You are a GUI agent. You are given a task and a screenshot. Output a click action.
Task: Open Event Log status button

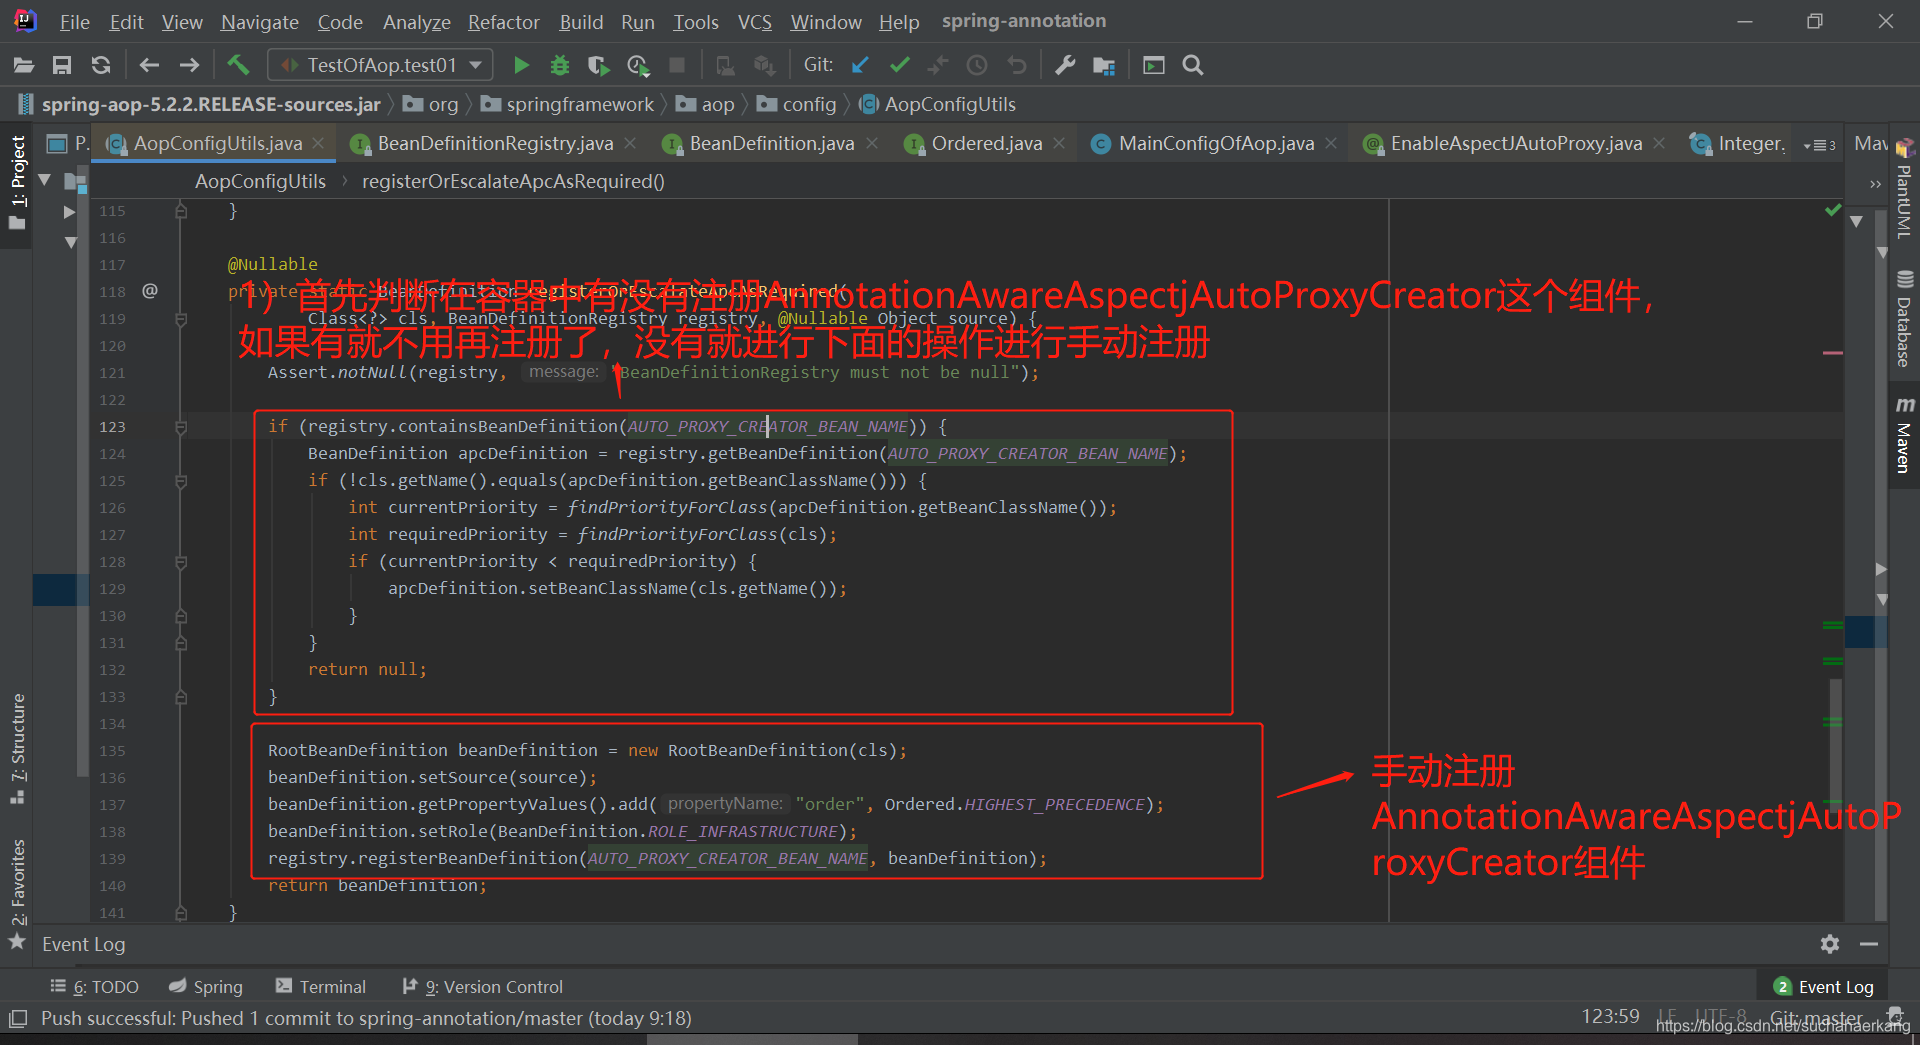point(1824,987)
